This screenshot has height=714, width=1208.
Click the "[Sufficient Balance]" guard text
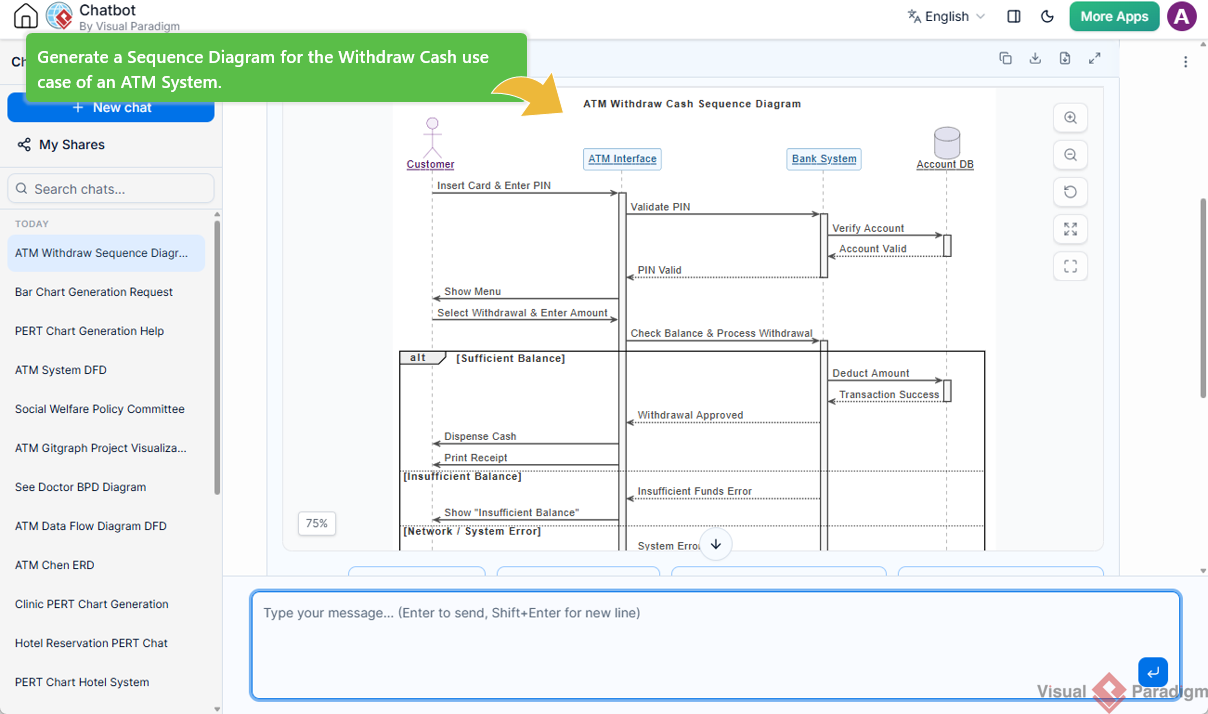(x=511, y=358)
